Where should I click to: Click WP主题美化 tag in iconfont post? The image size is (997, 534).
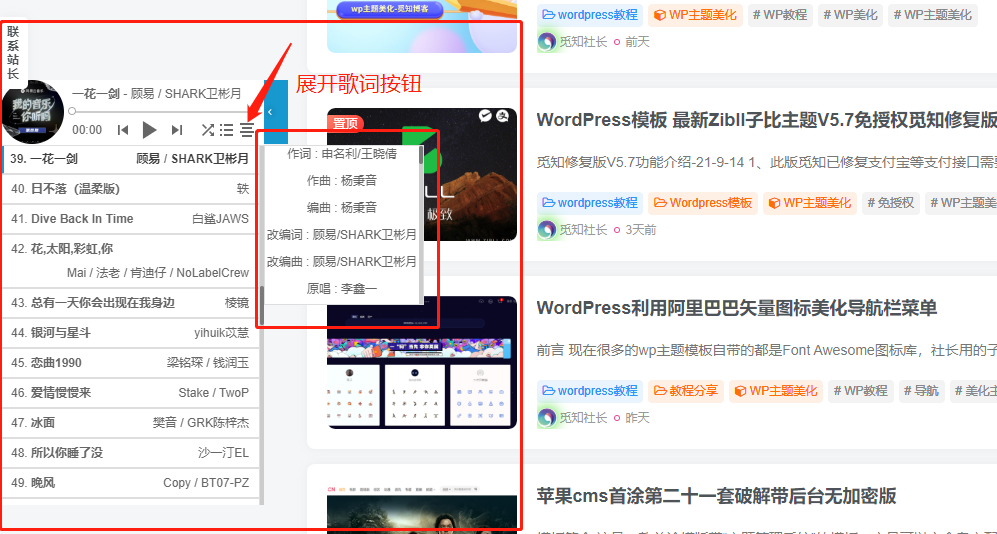(776, 390)
